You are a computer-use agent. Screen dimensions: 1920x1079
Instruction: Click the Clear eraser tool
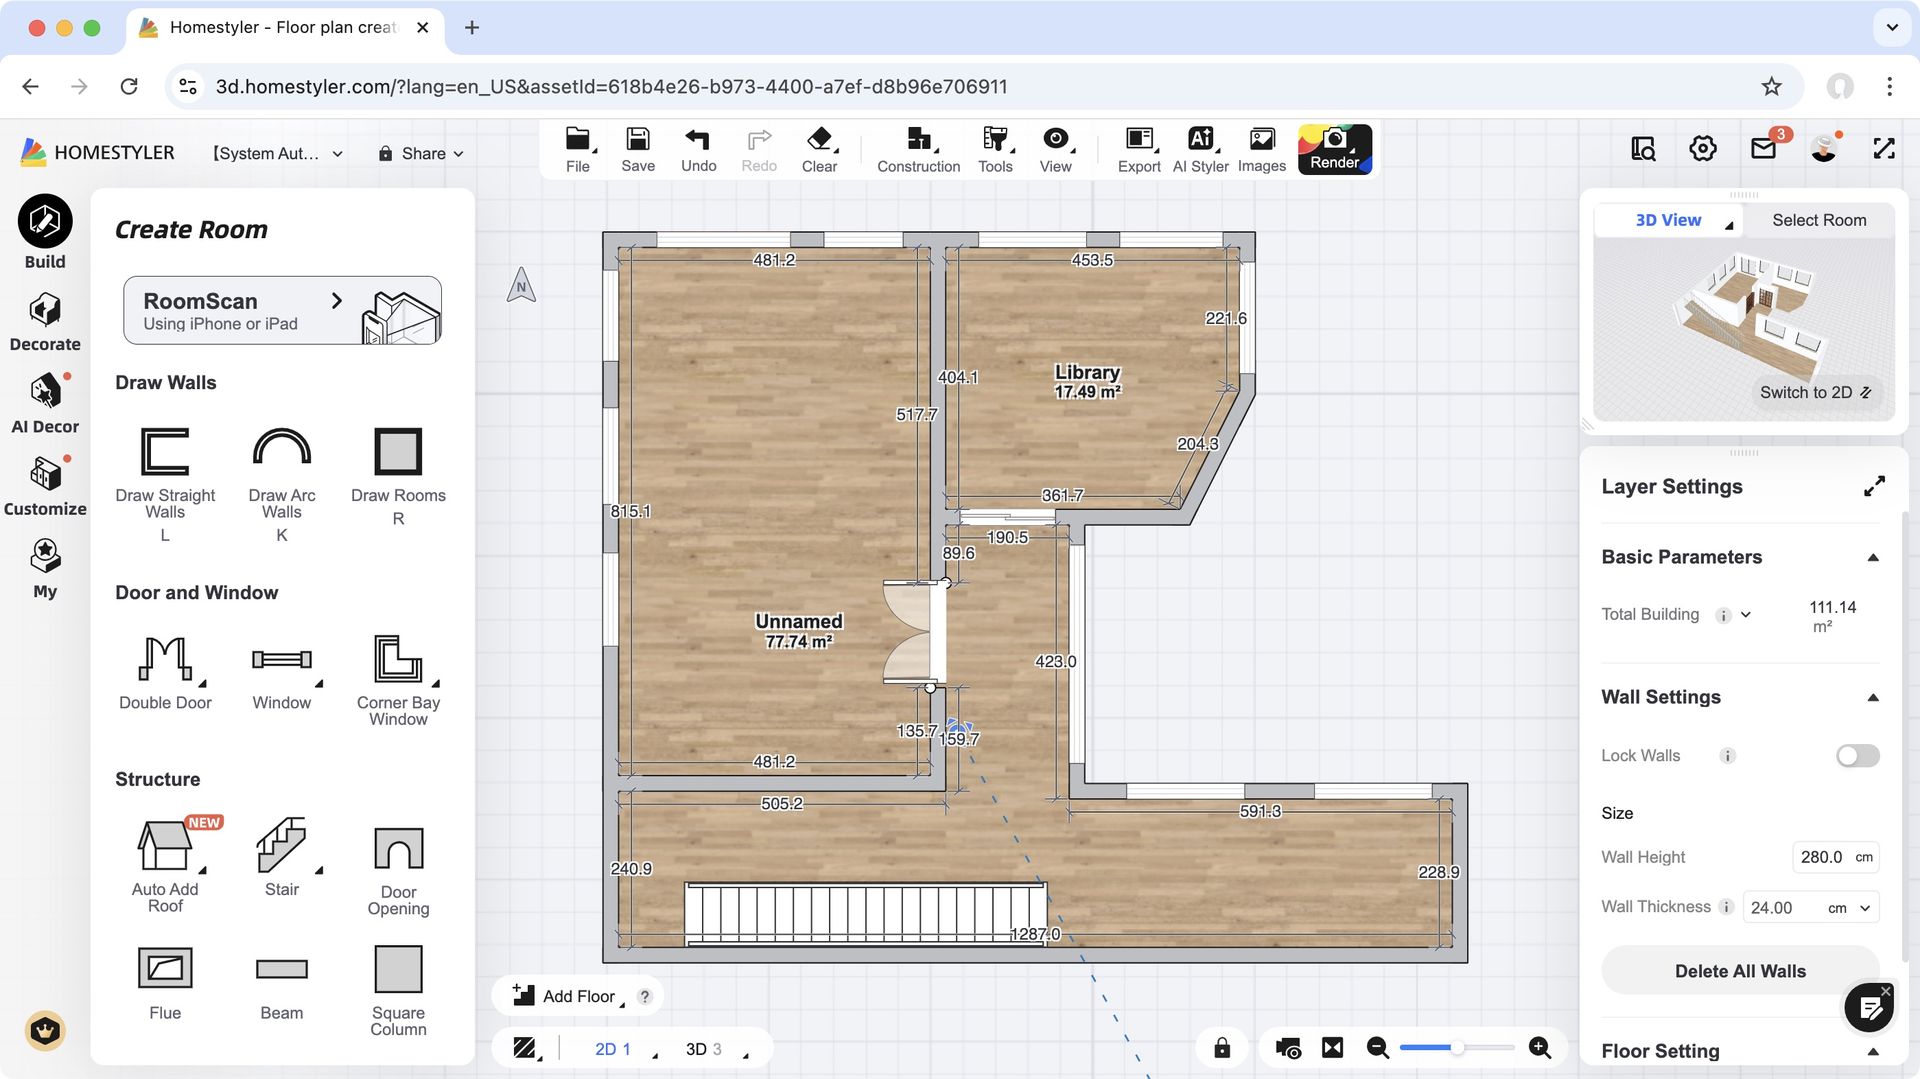[819, 149]
